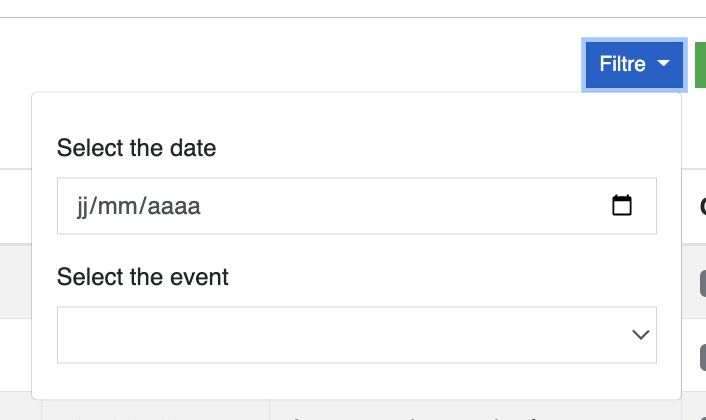The width and height of the screenshot is (706, 420).
Task: Click the shaded table row left of panel
Action: click(16, 281)
